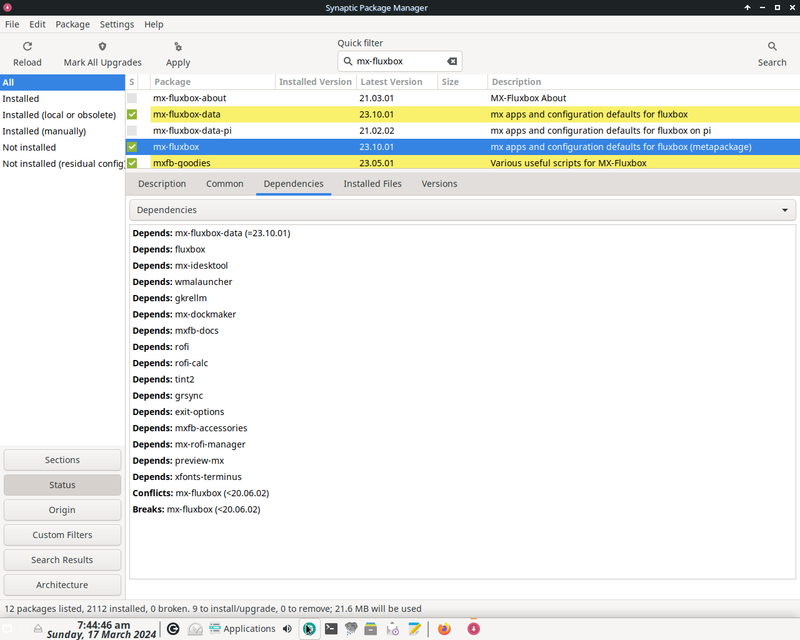
Task: Click the Search Results button
Action: (x=62, y=560)
